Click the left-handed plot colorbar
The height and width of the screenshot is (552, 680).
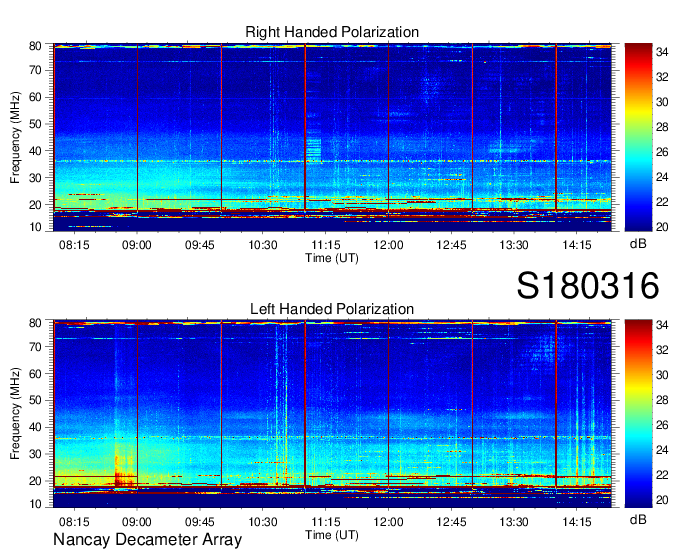click(638, 414)
